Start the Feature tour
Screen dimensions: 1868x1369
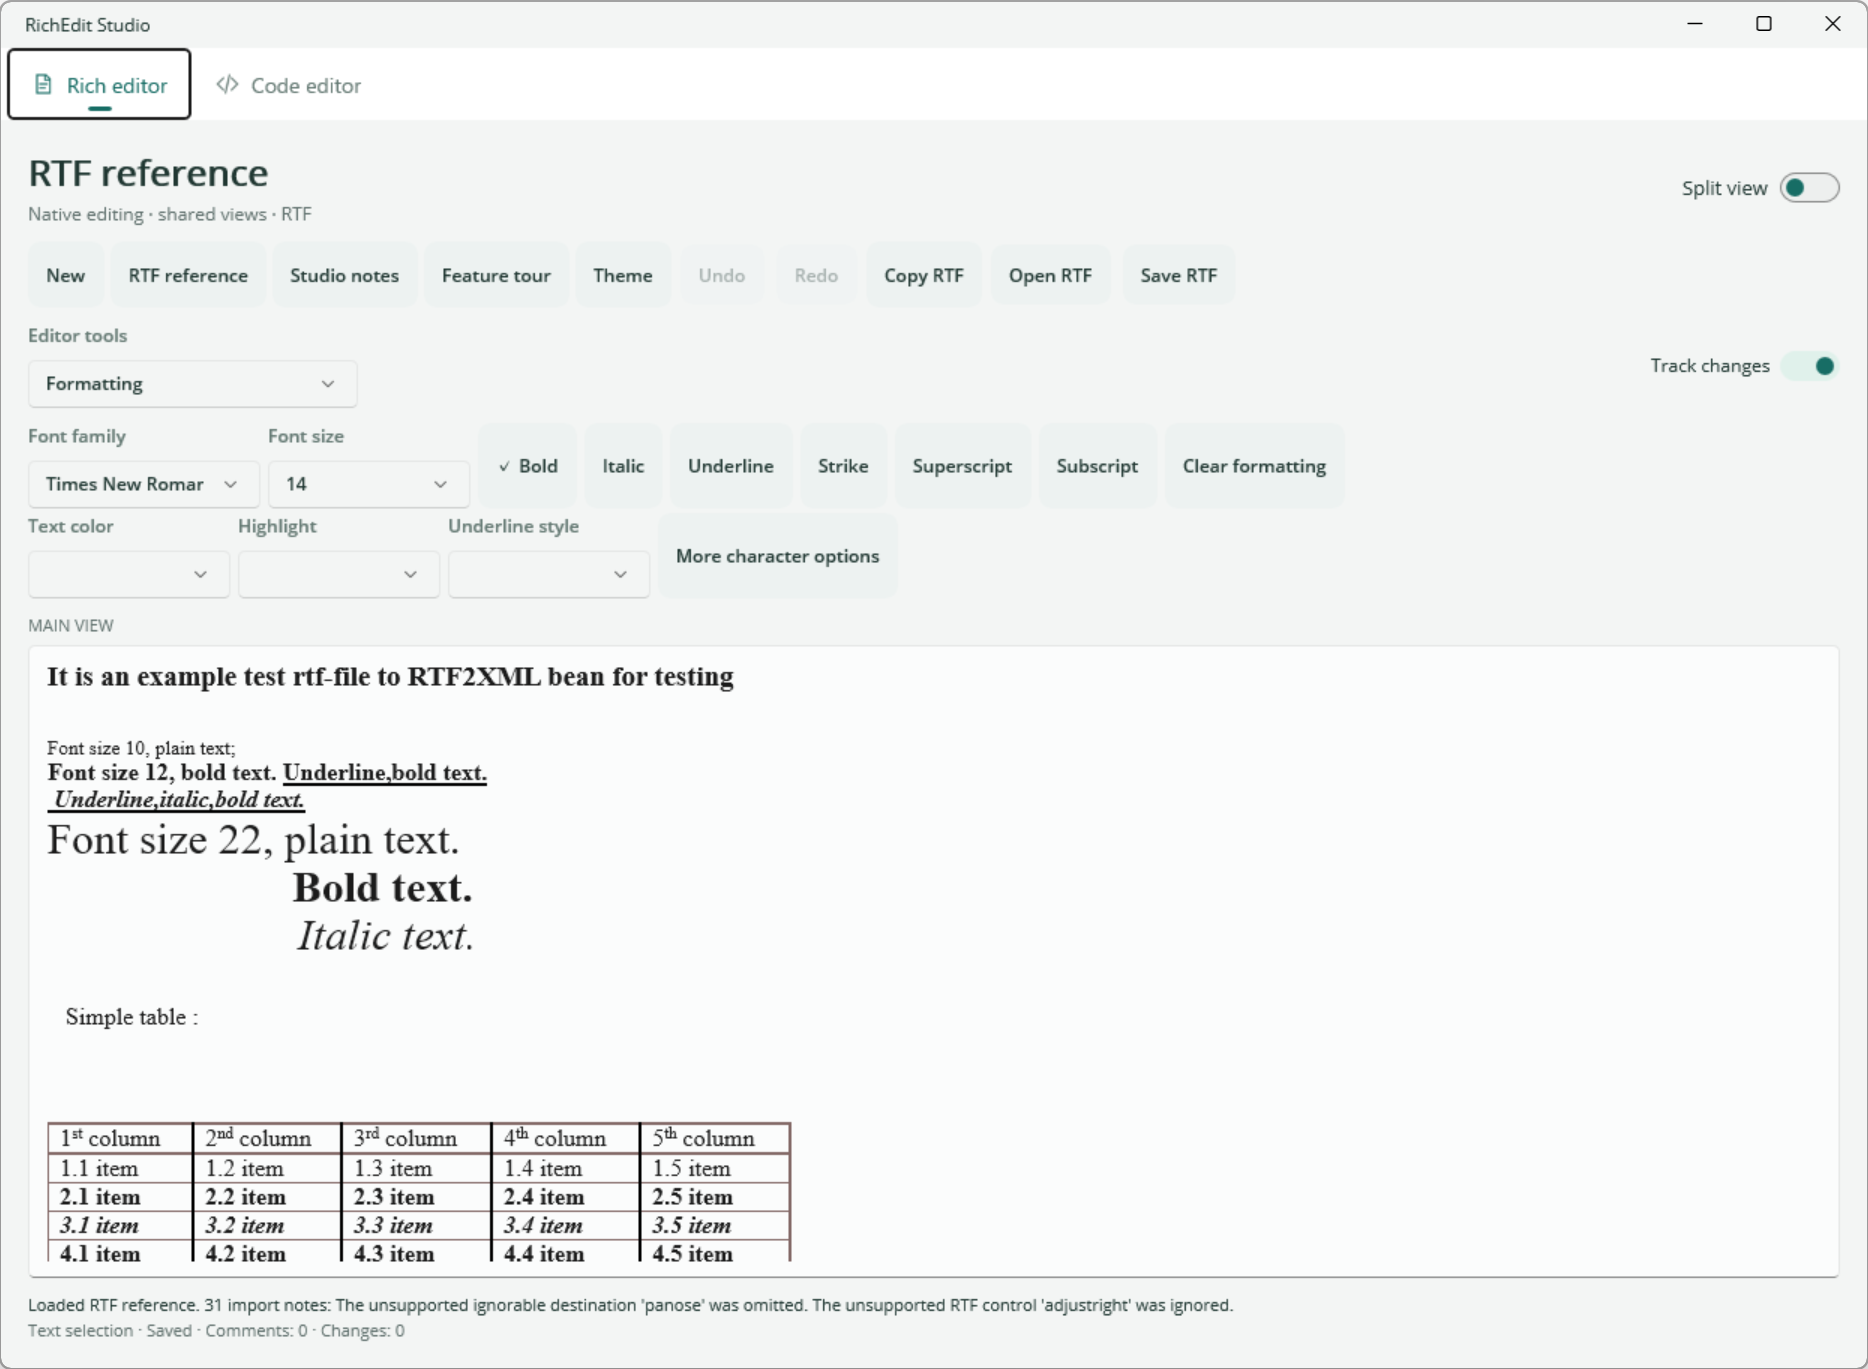tap(496, 275)
